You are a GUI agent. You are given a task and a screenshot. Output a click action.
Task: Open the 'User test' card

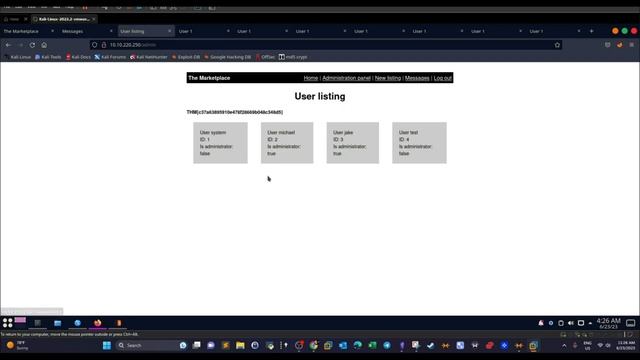[419, 143]
